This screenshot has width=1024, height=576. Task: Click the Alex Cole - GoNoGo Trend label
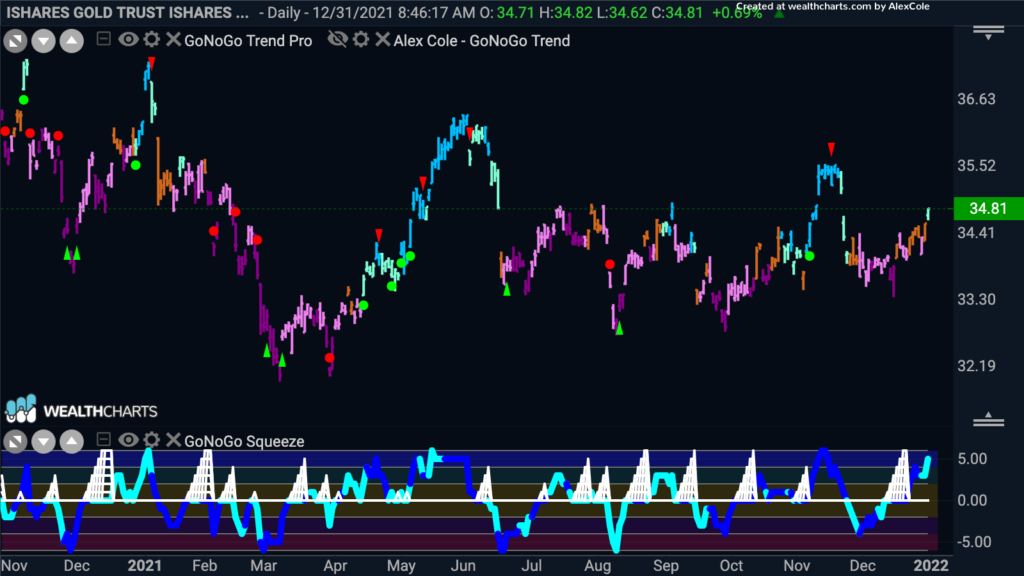point(482,40)
